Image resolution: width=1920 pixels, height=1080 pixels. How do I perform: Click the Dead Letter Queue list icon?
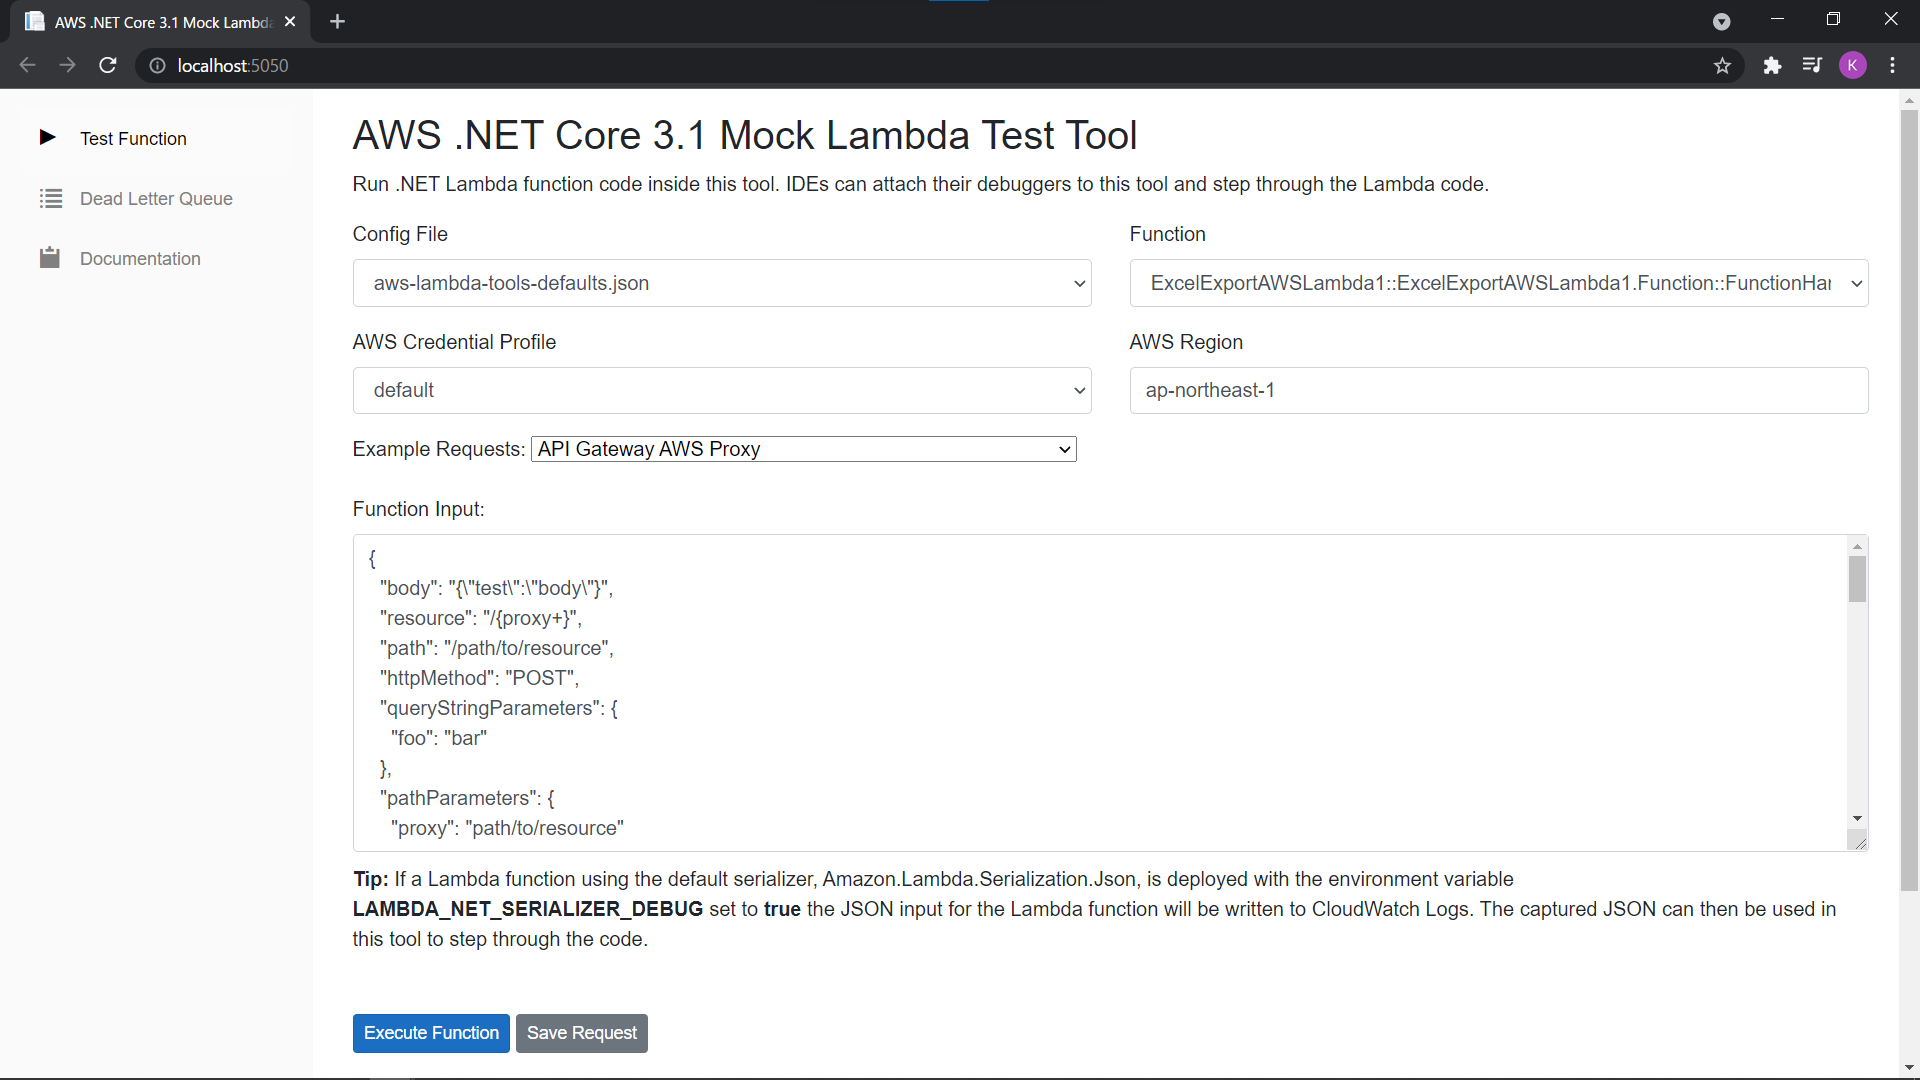pos(50,198)
